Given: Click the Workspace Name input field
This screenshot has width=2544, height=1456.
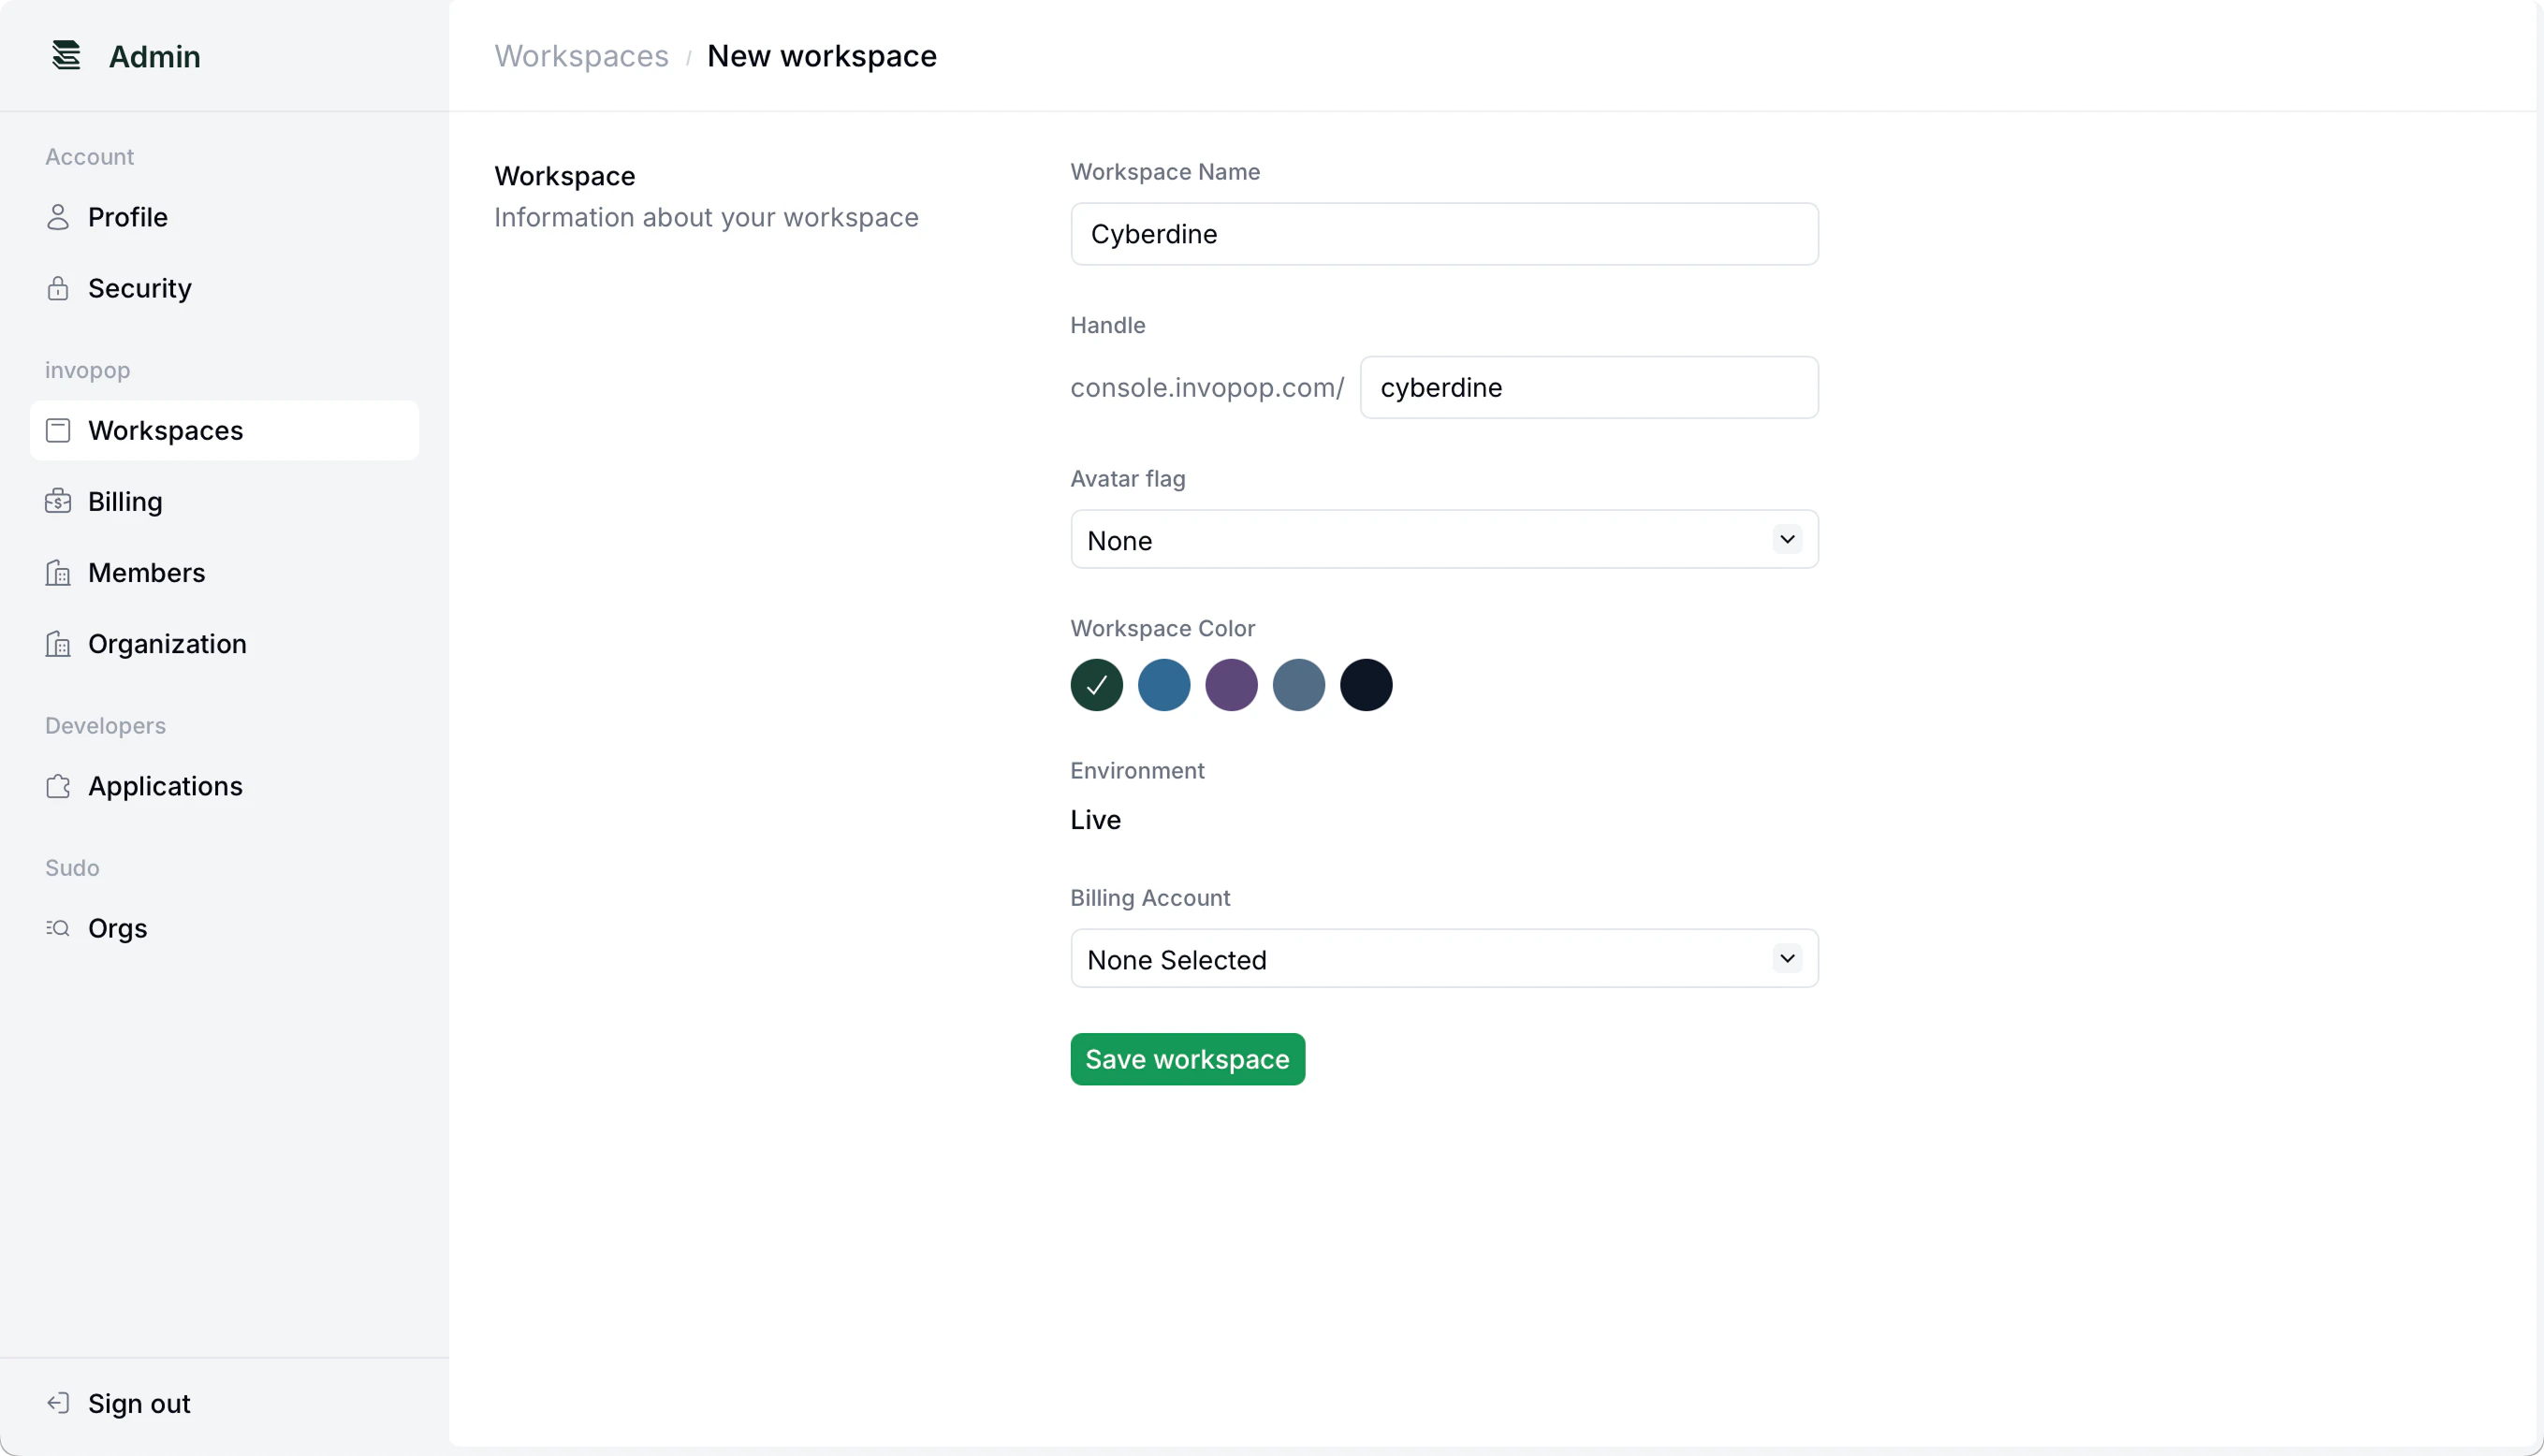Looking at the screenshot, I should 1444,234.
